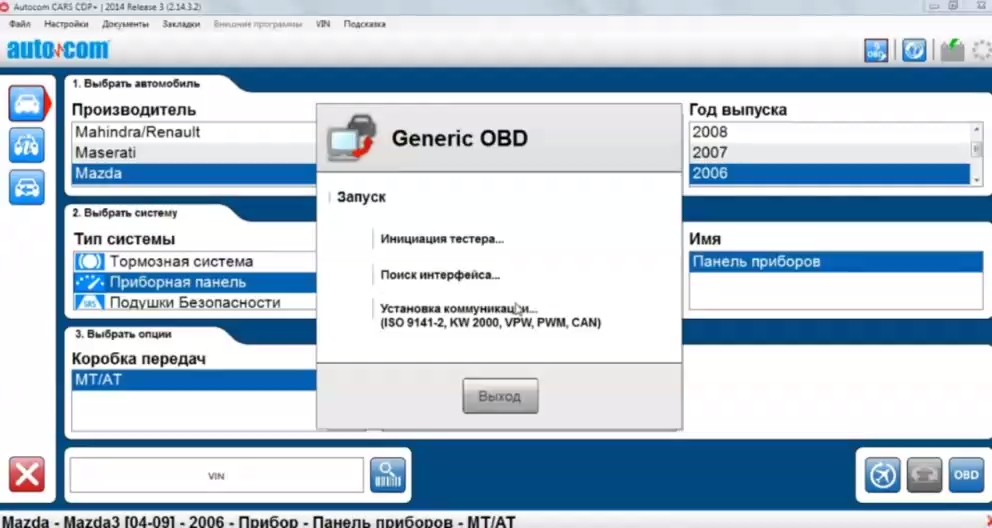Click the brake system icon in list
Viewport: 992px width, 528px height.
point(89,261)
